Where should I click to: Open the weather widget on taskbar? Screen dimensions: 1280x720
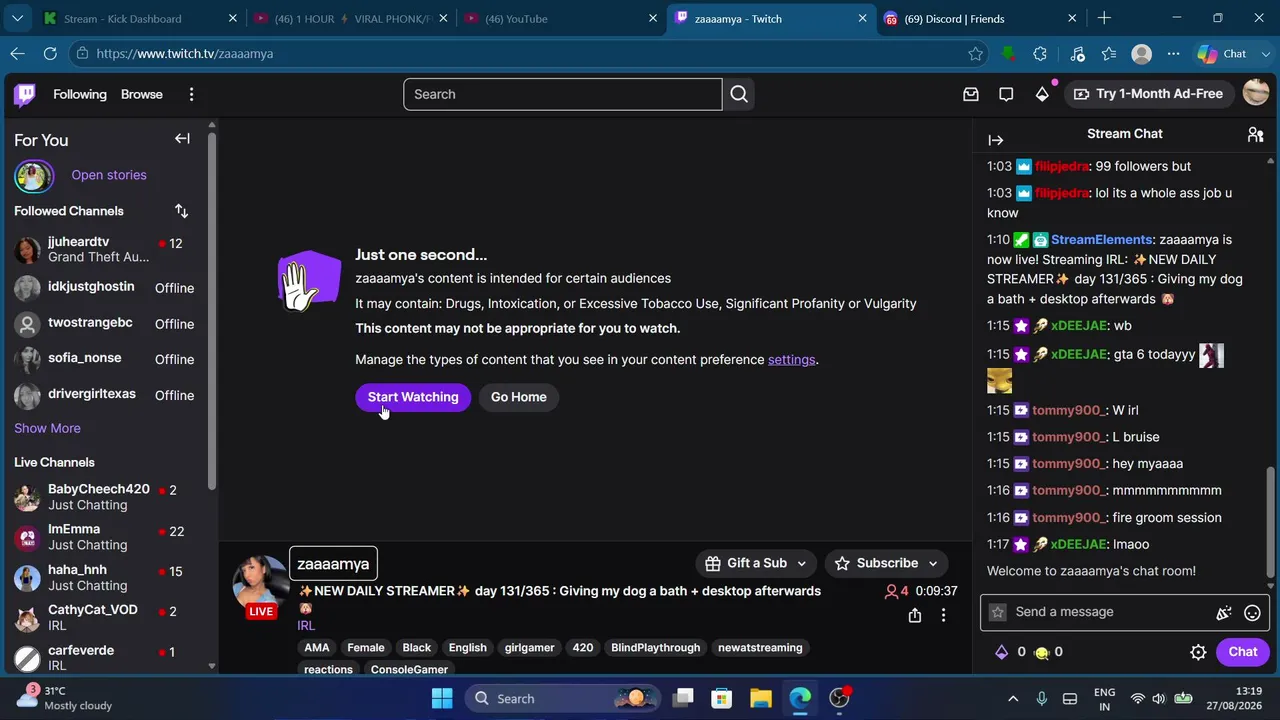(64, 698)
